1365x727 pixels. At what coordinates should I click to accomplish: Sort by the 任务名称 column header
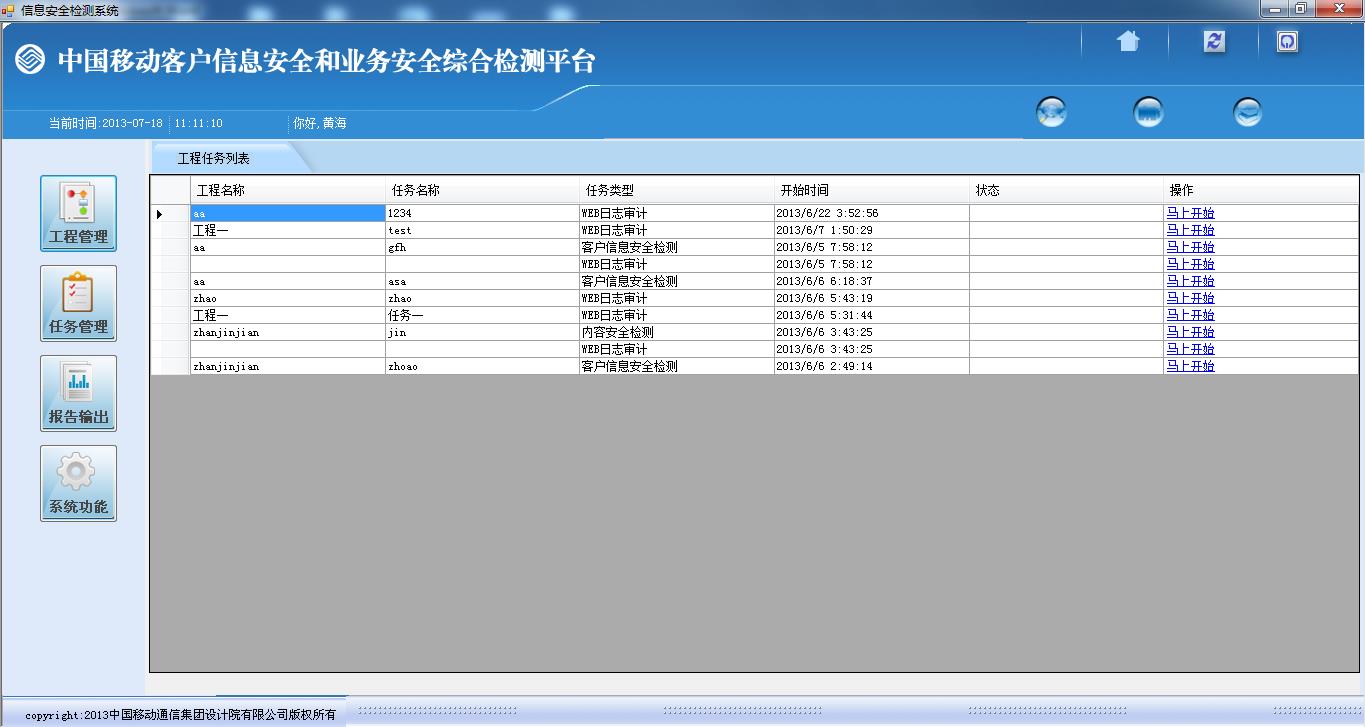coord(482,190)
